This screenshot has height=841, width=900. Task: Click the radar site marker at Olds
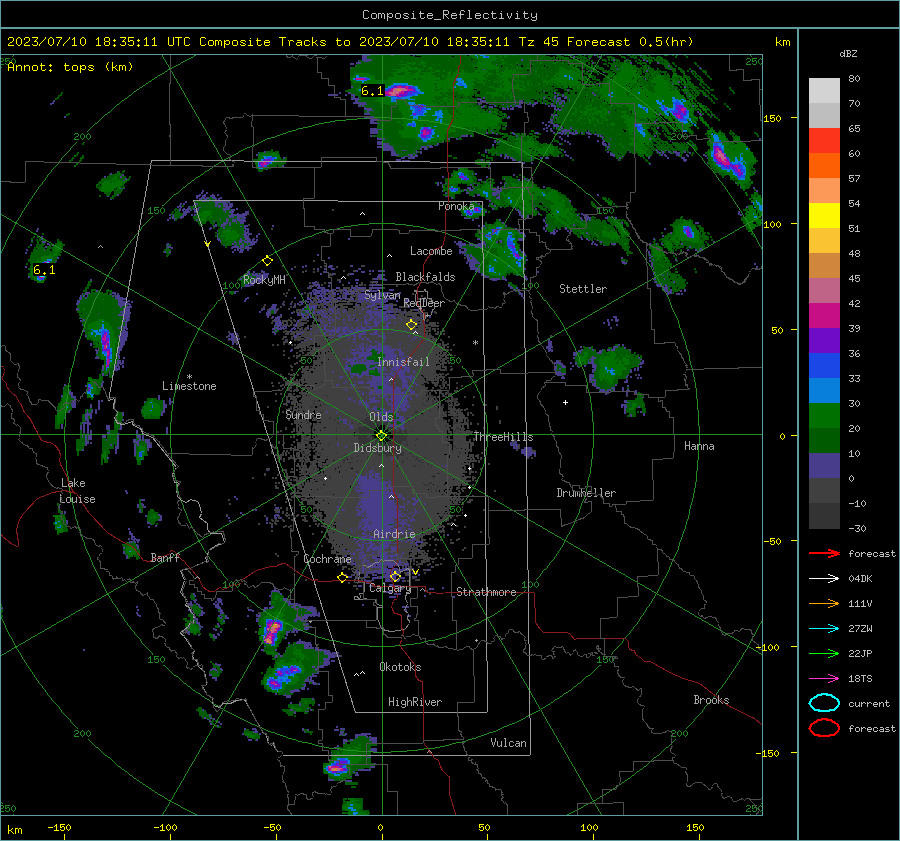point(381,435)
